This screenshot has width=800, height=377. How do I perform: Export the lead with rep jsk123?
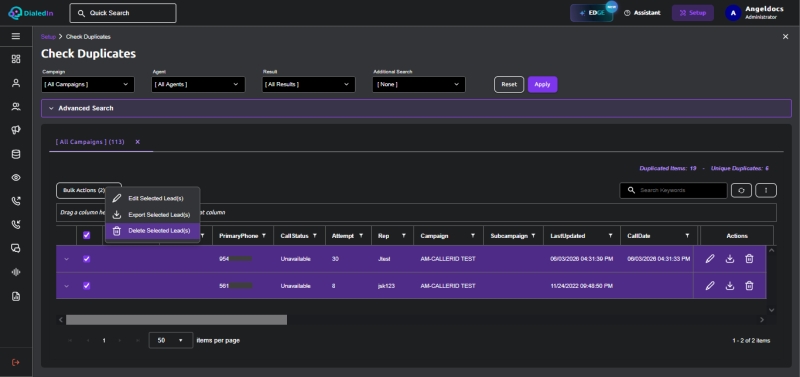pyautogui.click(x=730, y=286)
